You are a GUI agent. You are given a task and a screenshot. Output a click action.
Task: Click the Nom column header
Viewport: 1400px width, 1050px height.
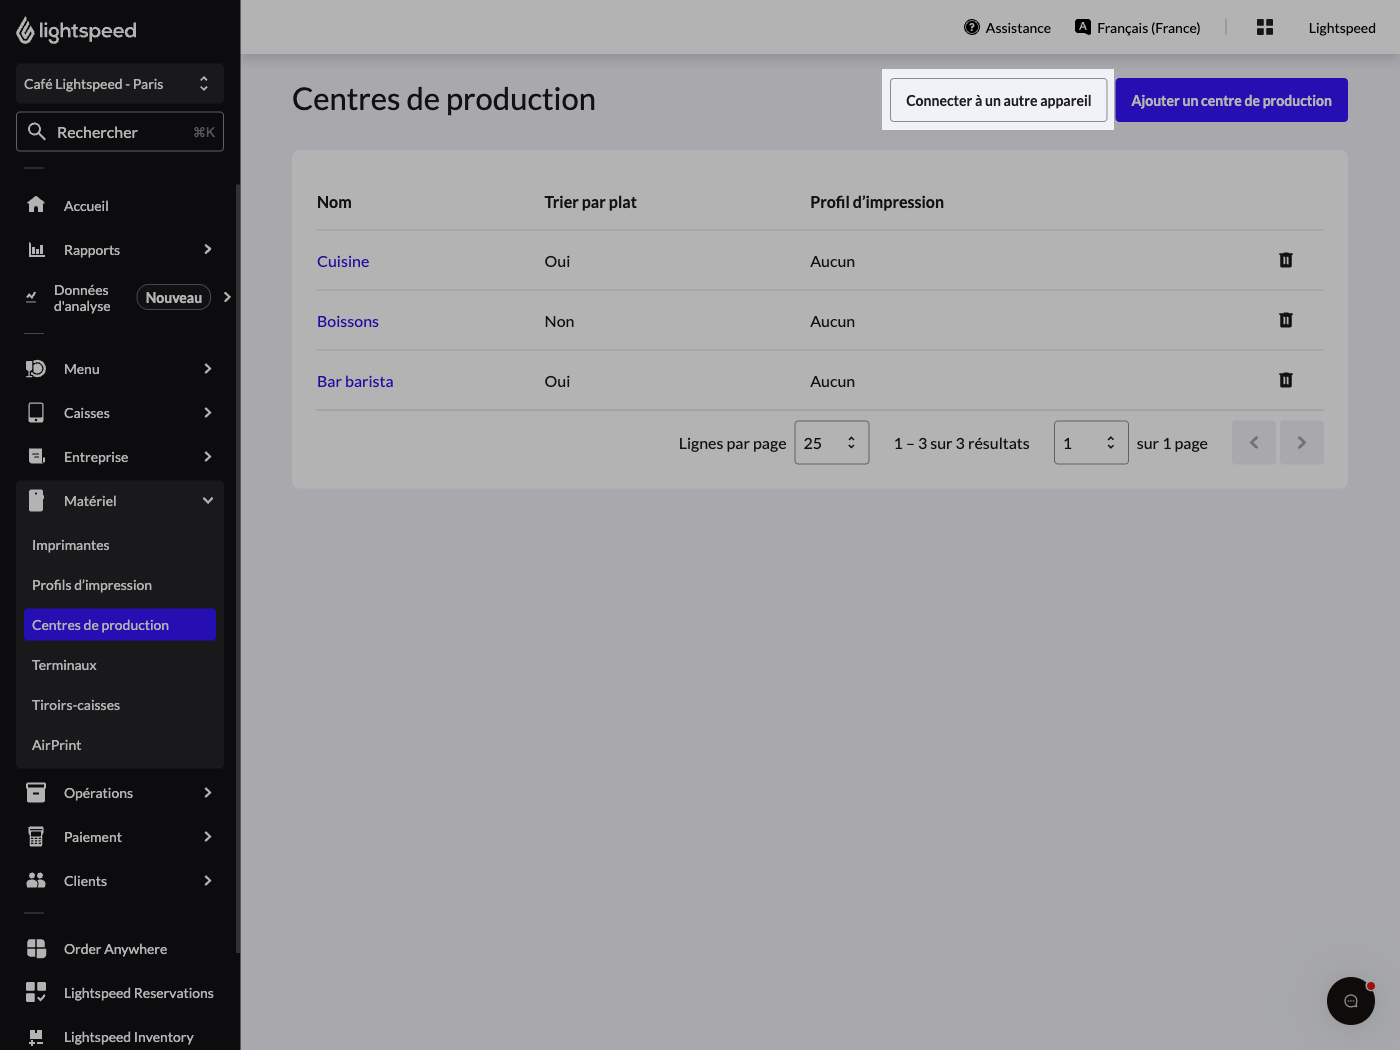(334, 202)
